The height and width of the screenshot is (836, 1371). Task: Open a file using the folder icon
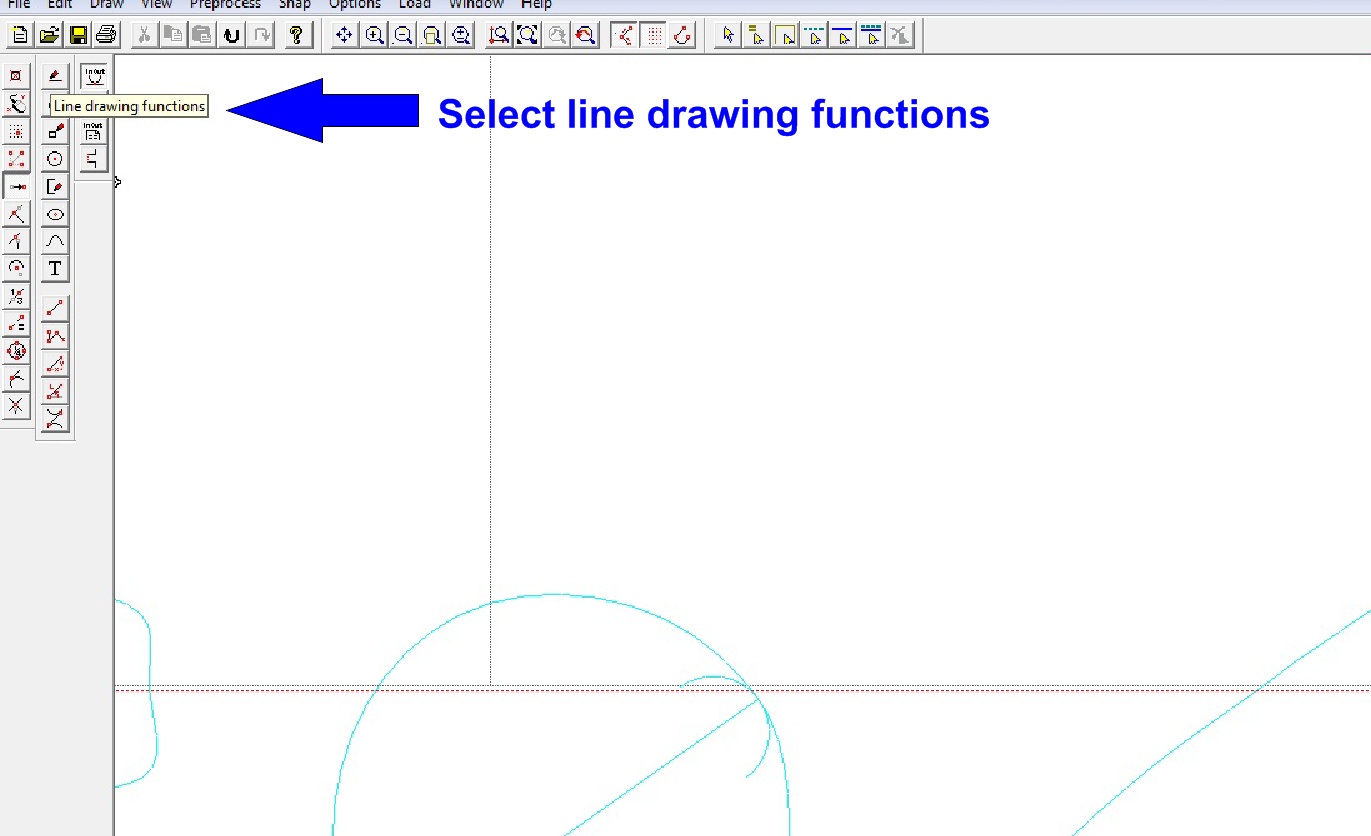(x=49, y=36)
